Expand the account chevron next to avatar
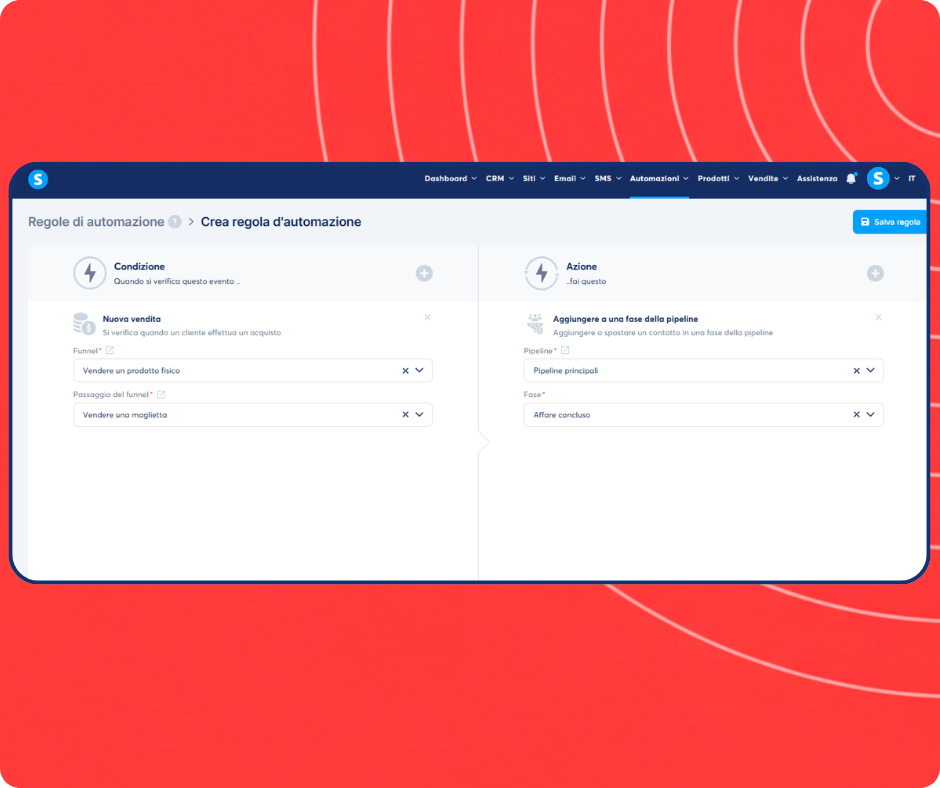940x788 pixels. click(897, 179)
